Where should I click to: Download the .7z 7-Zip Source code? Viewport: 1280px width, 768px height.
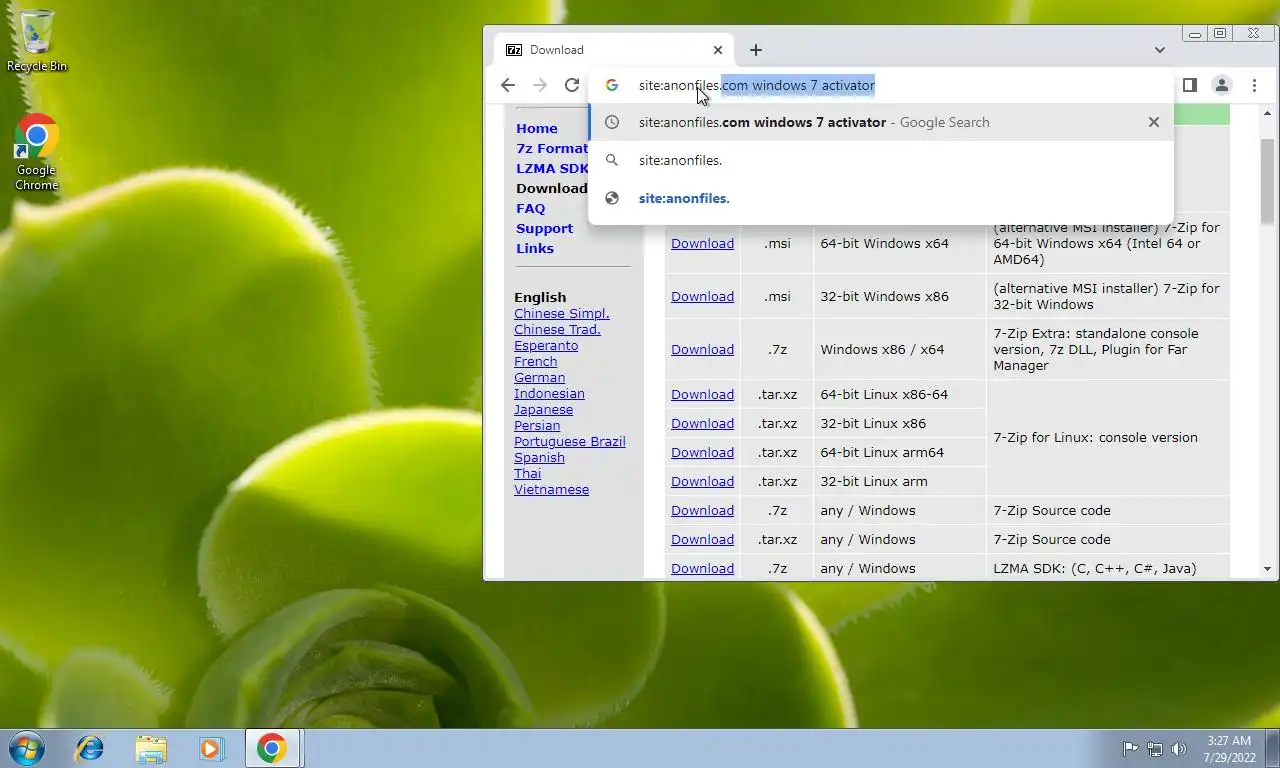(702, 510)
